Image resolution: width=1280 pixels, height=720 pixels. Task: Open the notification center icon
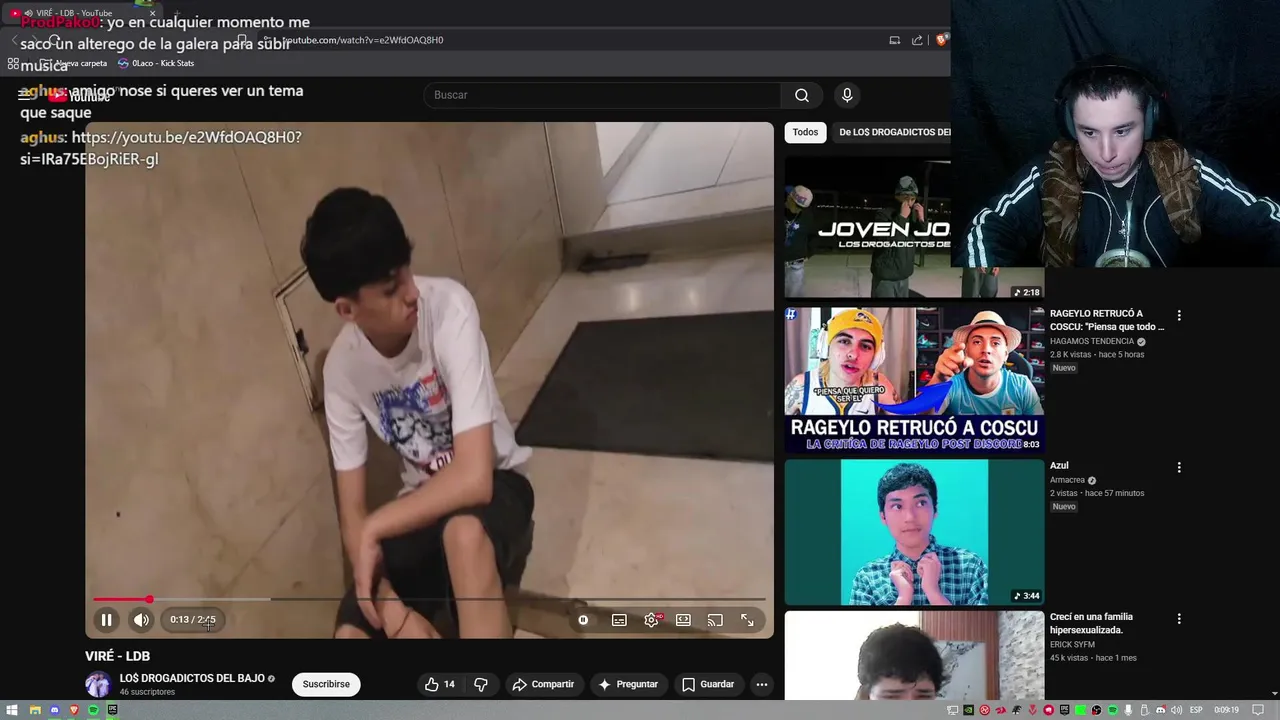(x=1258, y=710)
